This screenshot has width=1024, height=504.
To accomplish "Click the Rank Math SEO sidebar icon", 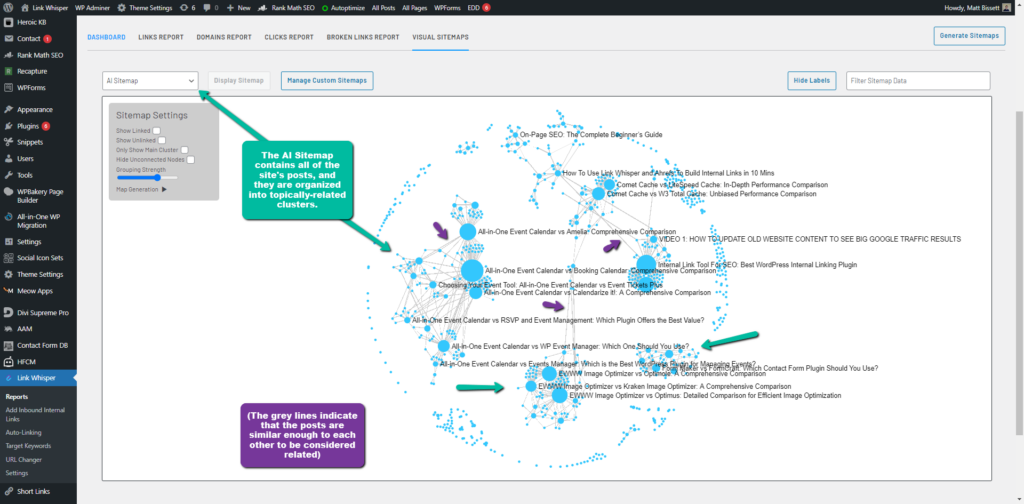I will (x=8, y=55).
